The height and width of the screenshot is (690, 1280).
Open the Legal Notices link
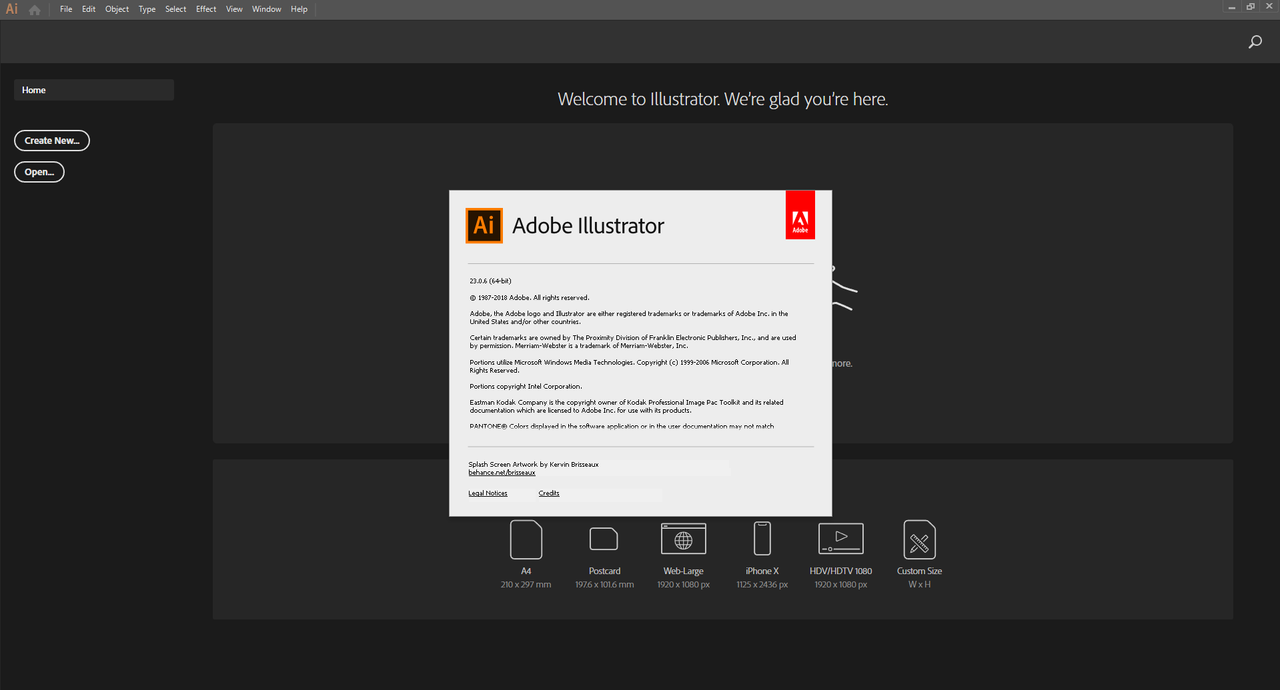coord(488,493)
